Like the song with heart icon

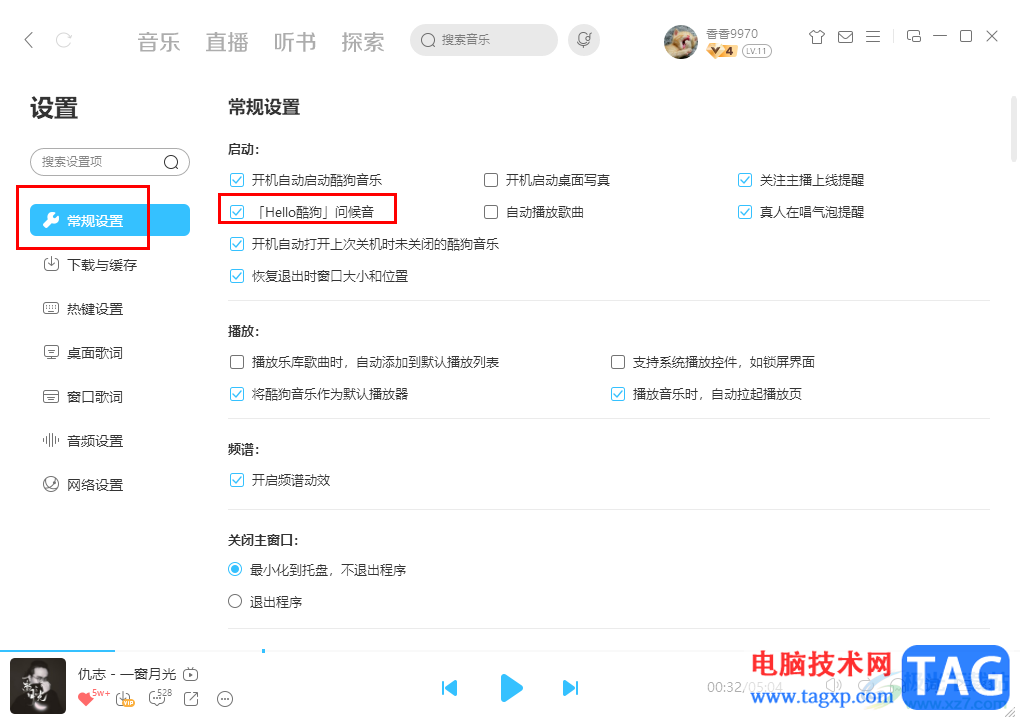pyautogui.click(x=85, y=699)
